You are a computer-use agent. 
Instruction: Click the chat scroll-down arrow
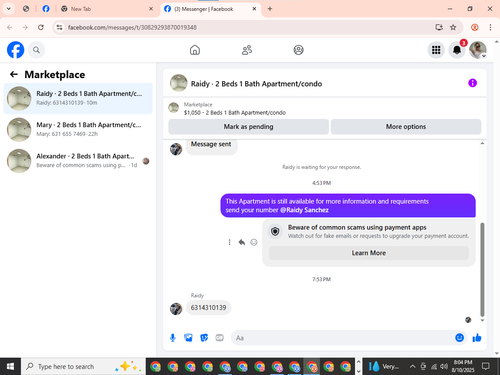pos(482,320)
